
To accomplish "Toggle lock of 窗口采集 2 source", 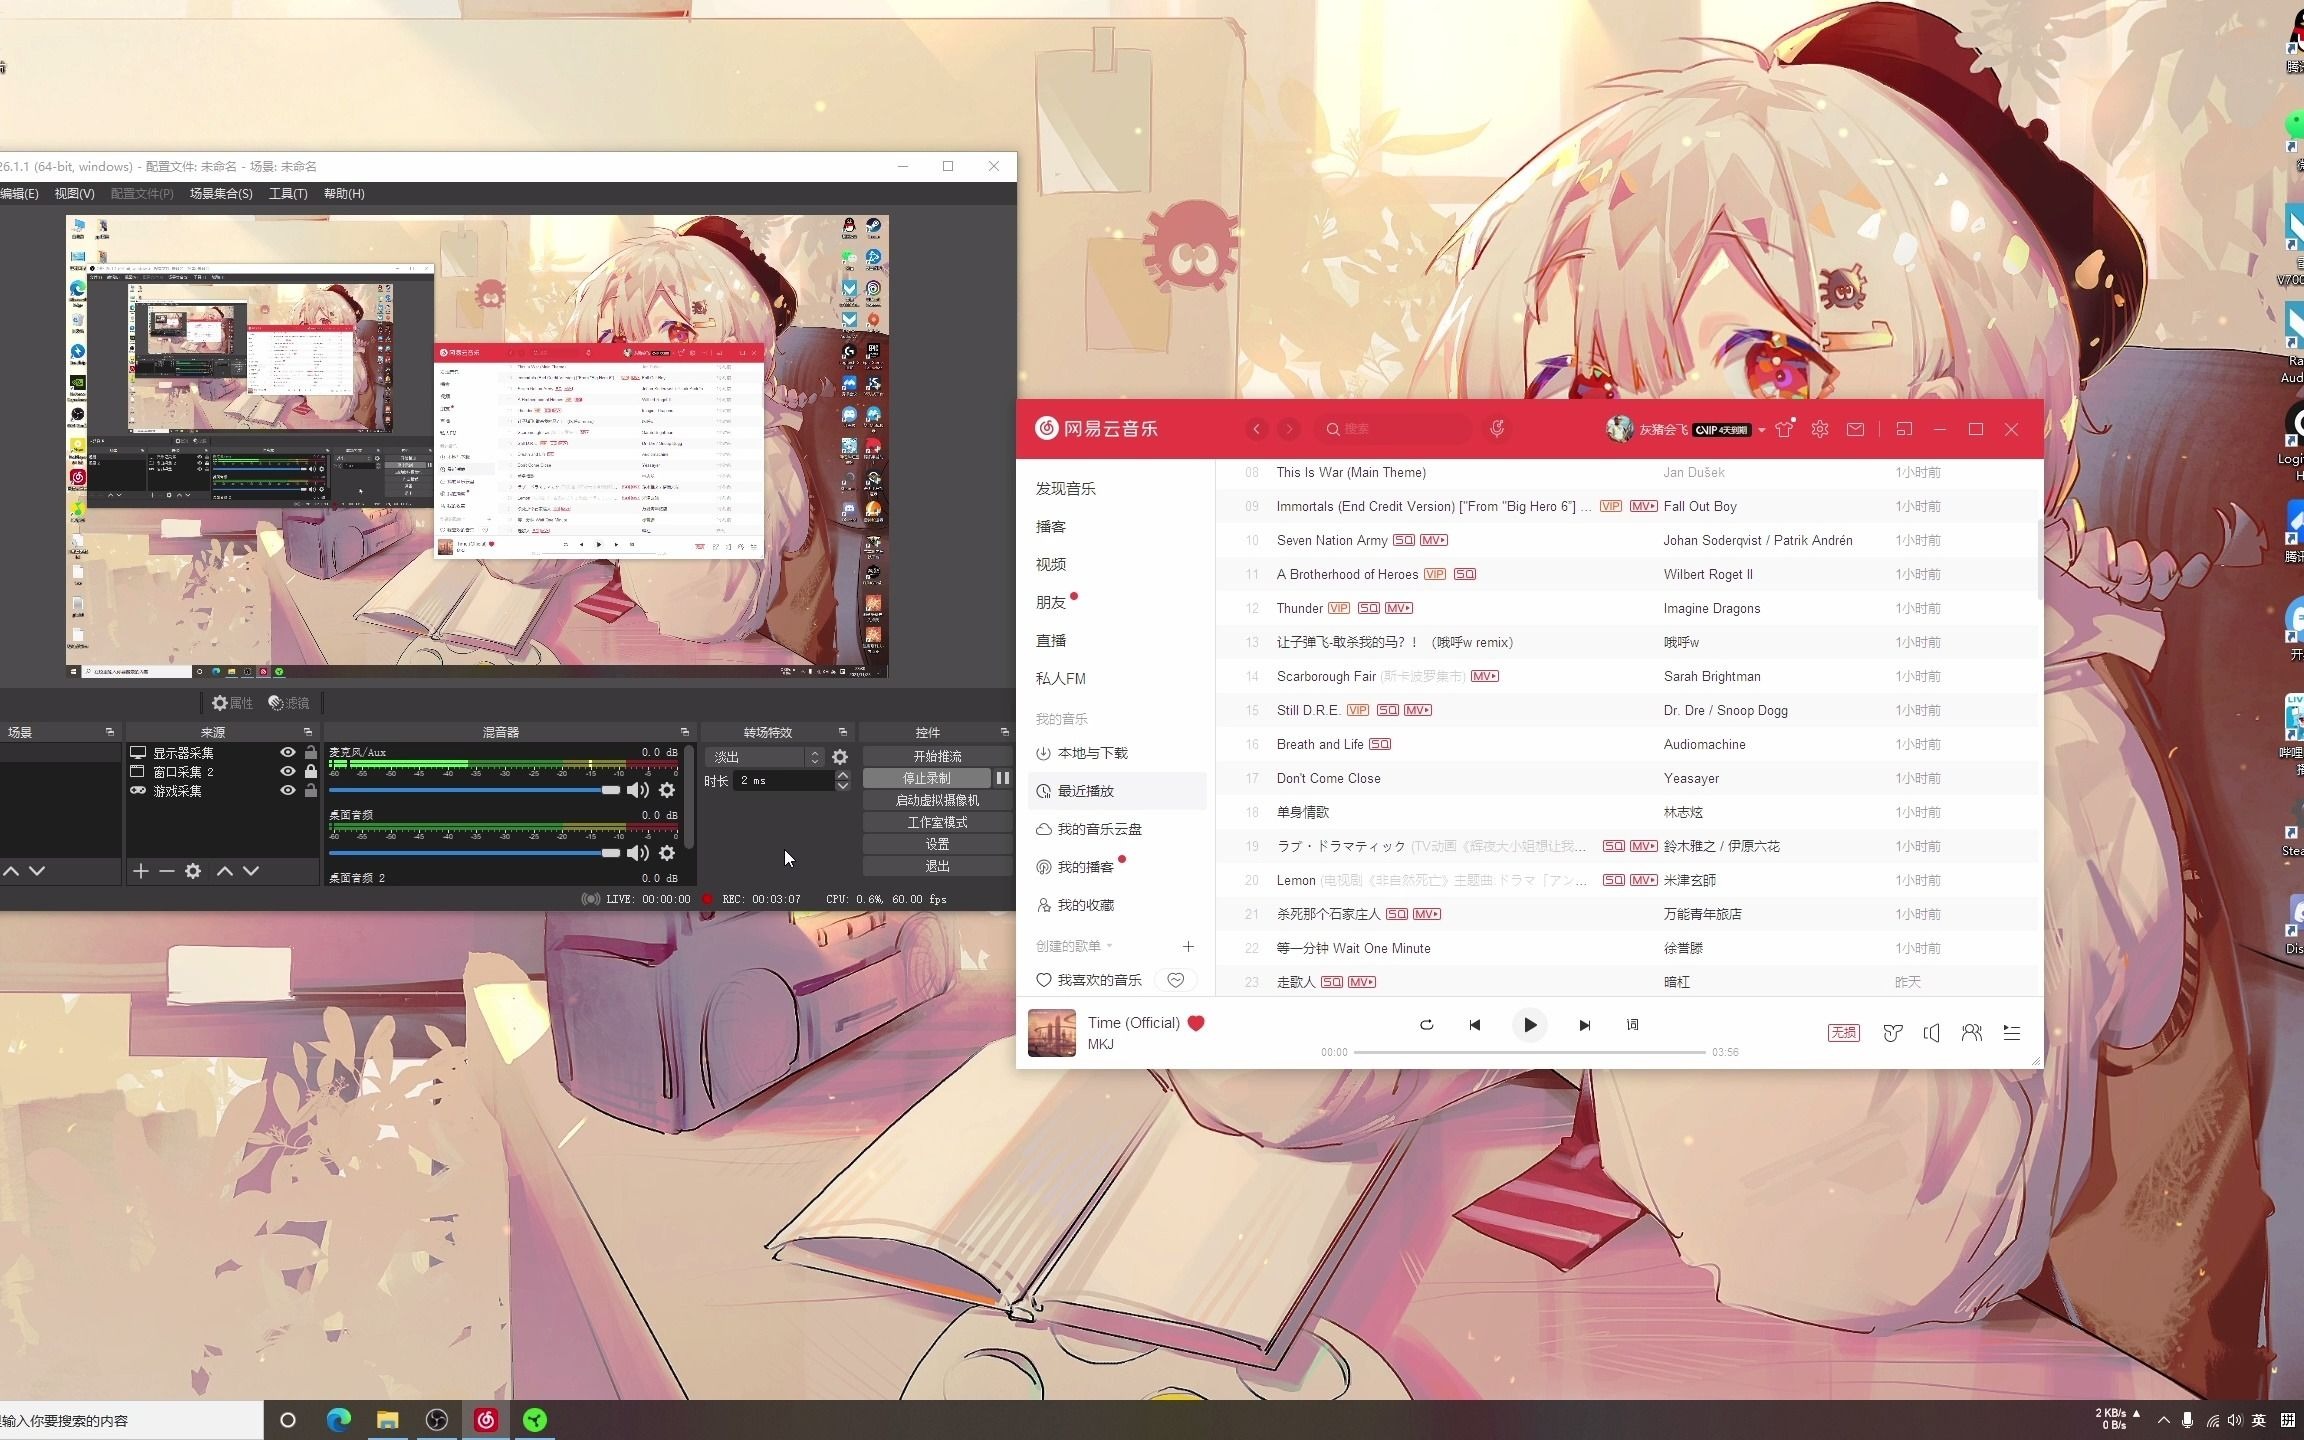I will pos(311,772).
